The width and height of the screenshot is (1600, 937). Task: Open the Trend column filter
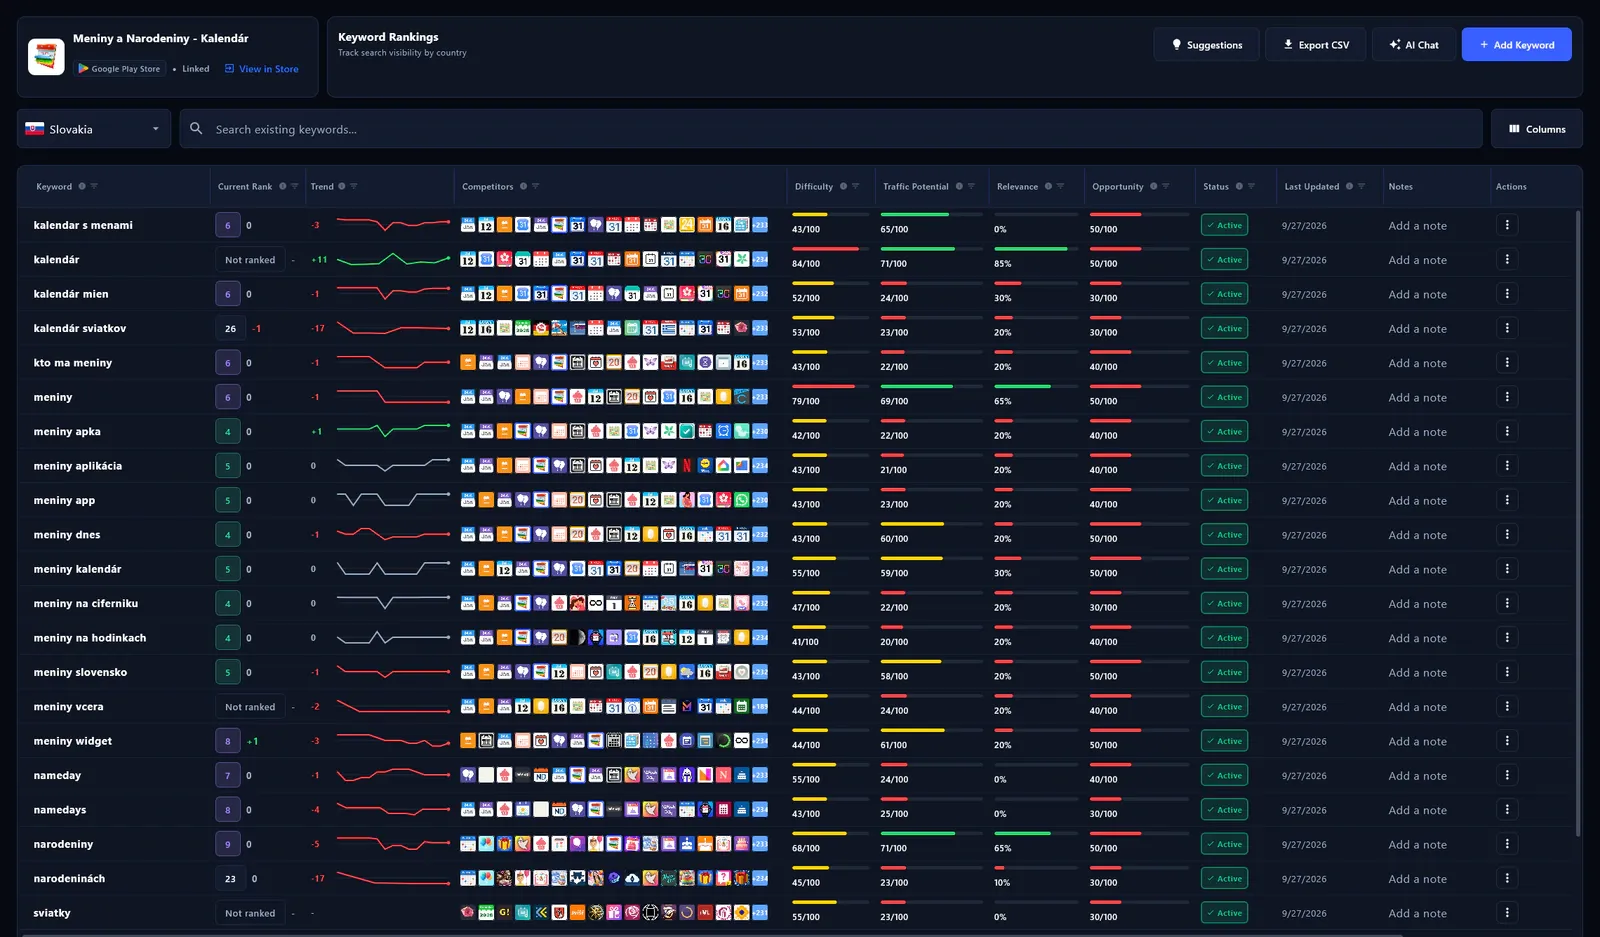coord(354,187)
